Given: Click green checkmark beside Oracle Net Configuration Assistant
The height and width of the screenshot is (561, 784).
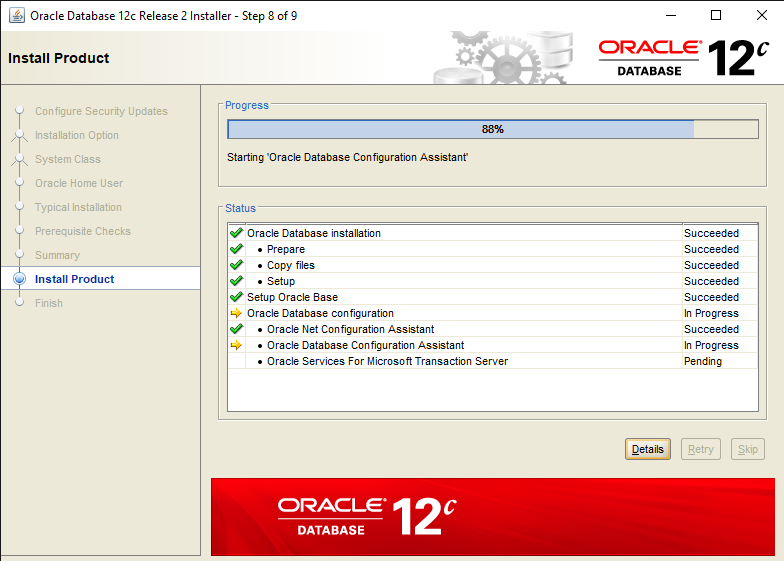Looking at the screenshot, I should click(x=236, y=329).
